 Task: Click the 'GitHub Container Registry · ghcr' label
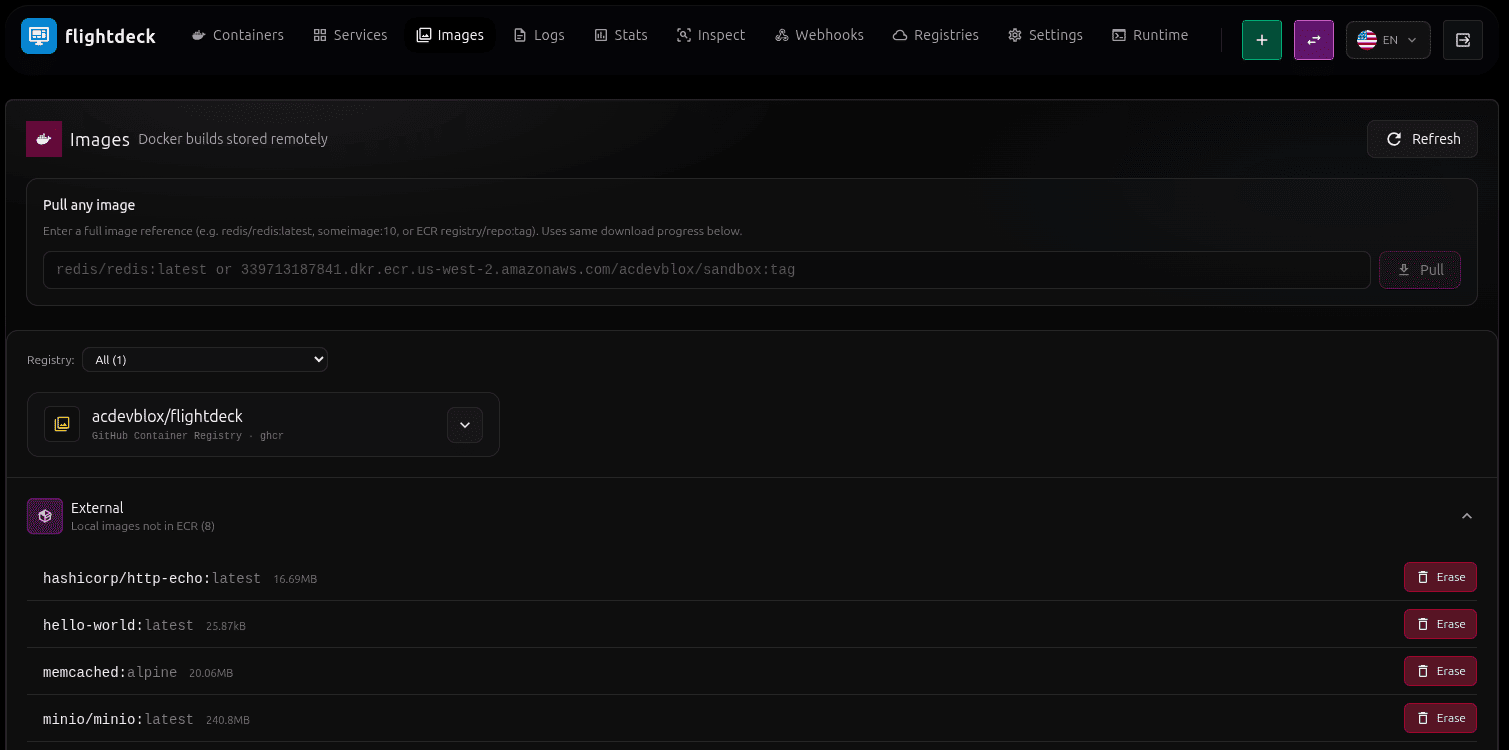click(x=187, y=436)
